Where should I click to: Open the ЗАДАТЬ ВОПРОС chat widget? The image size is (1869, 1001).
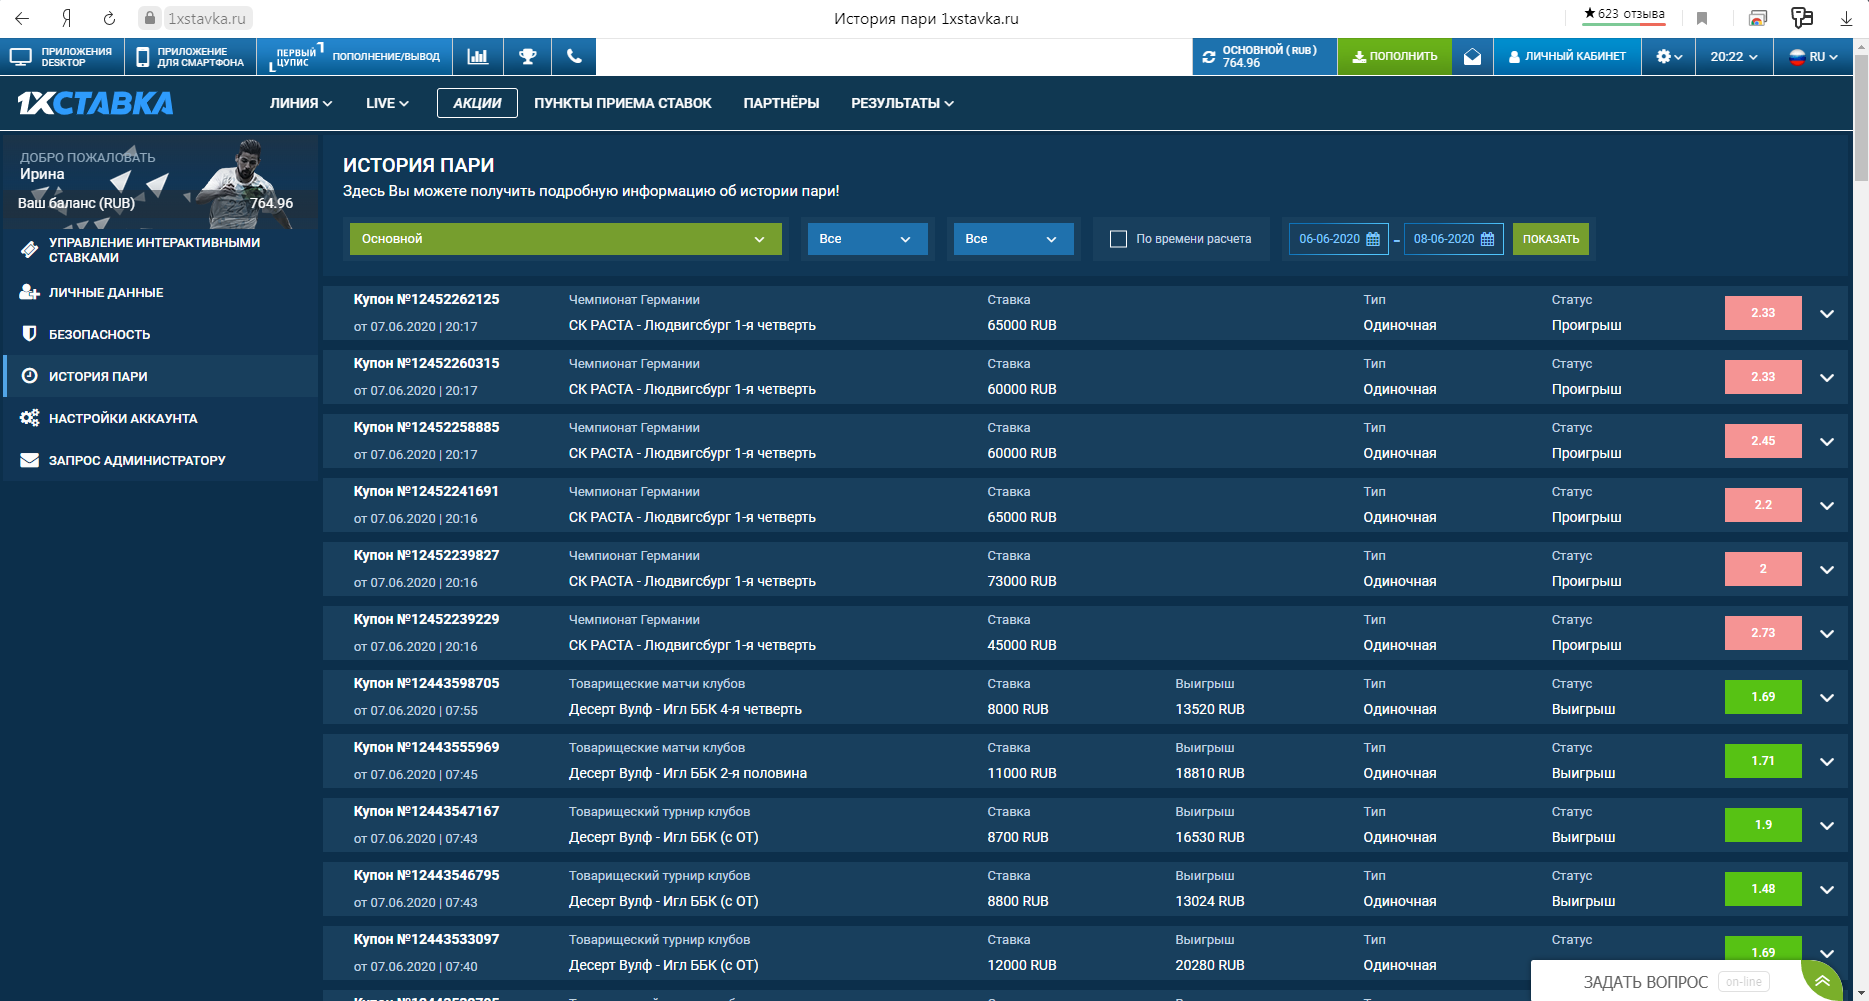[x=1645, y=982]
